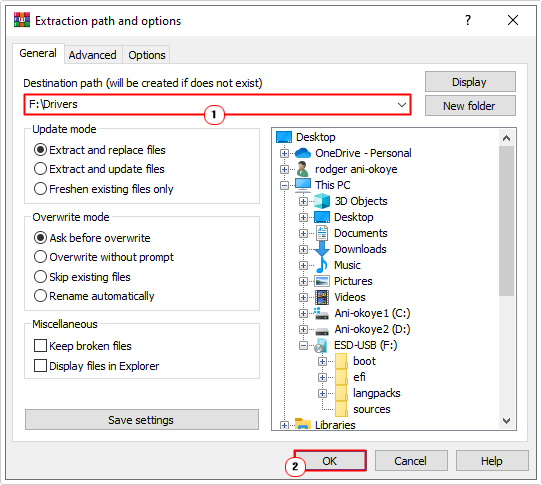Screen dimensions: 542x485
Task: Expand the Pictures node
Action: click(x=303, y=281)
